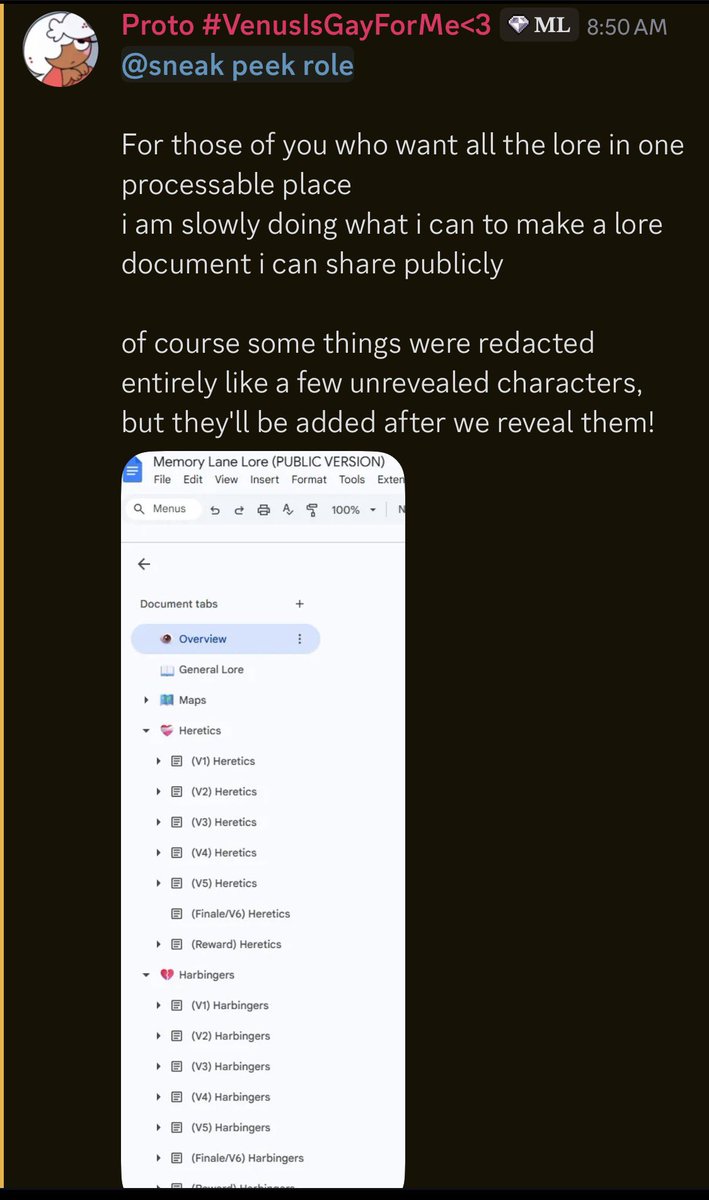Click the eye emoji icon on Overview

[x=166, y=639]
